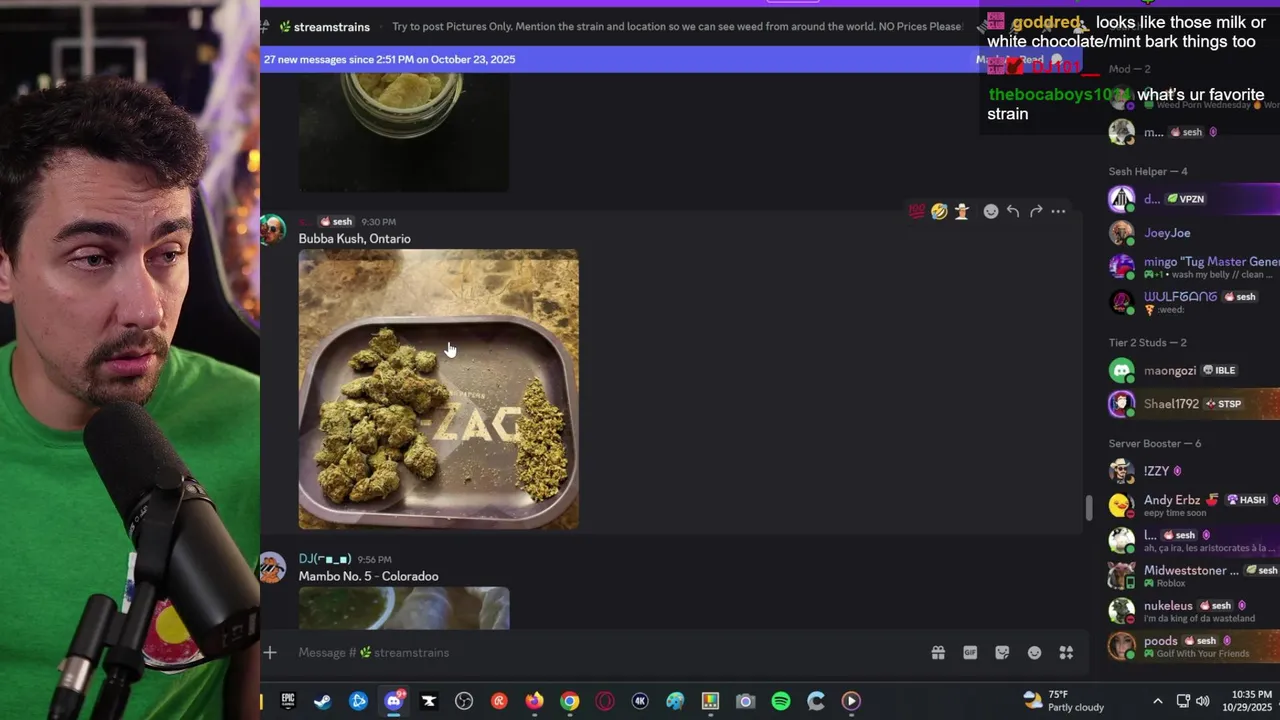
Task: Open maongozi member entry
Action: 1192,370
